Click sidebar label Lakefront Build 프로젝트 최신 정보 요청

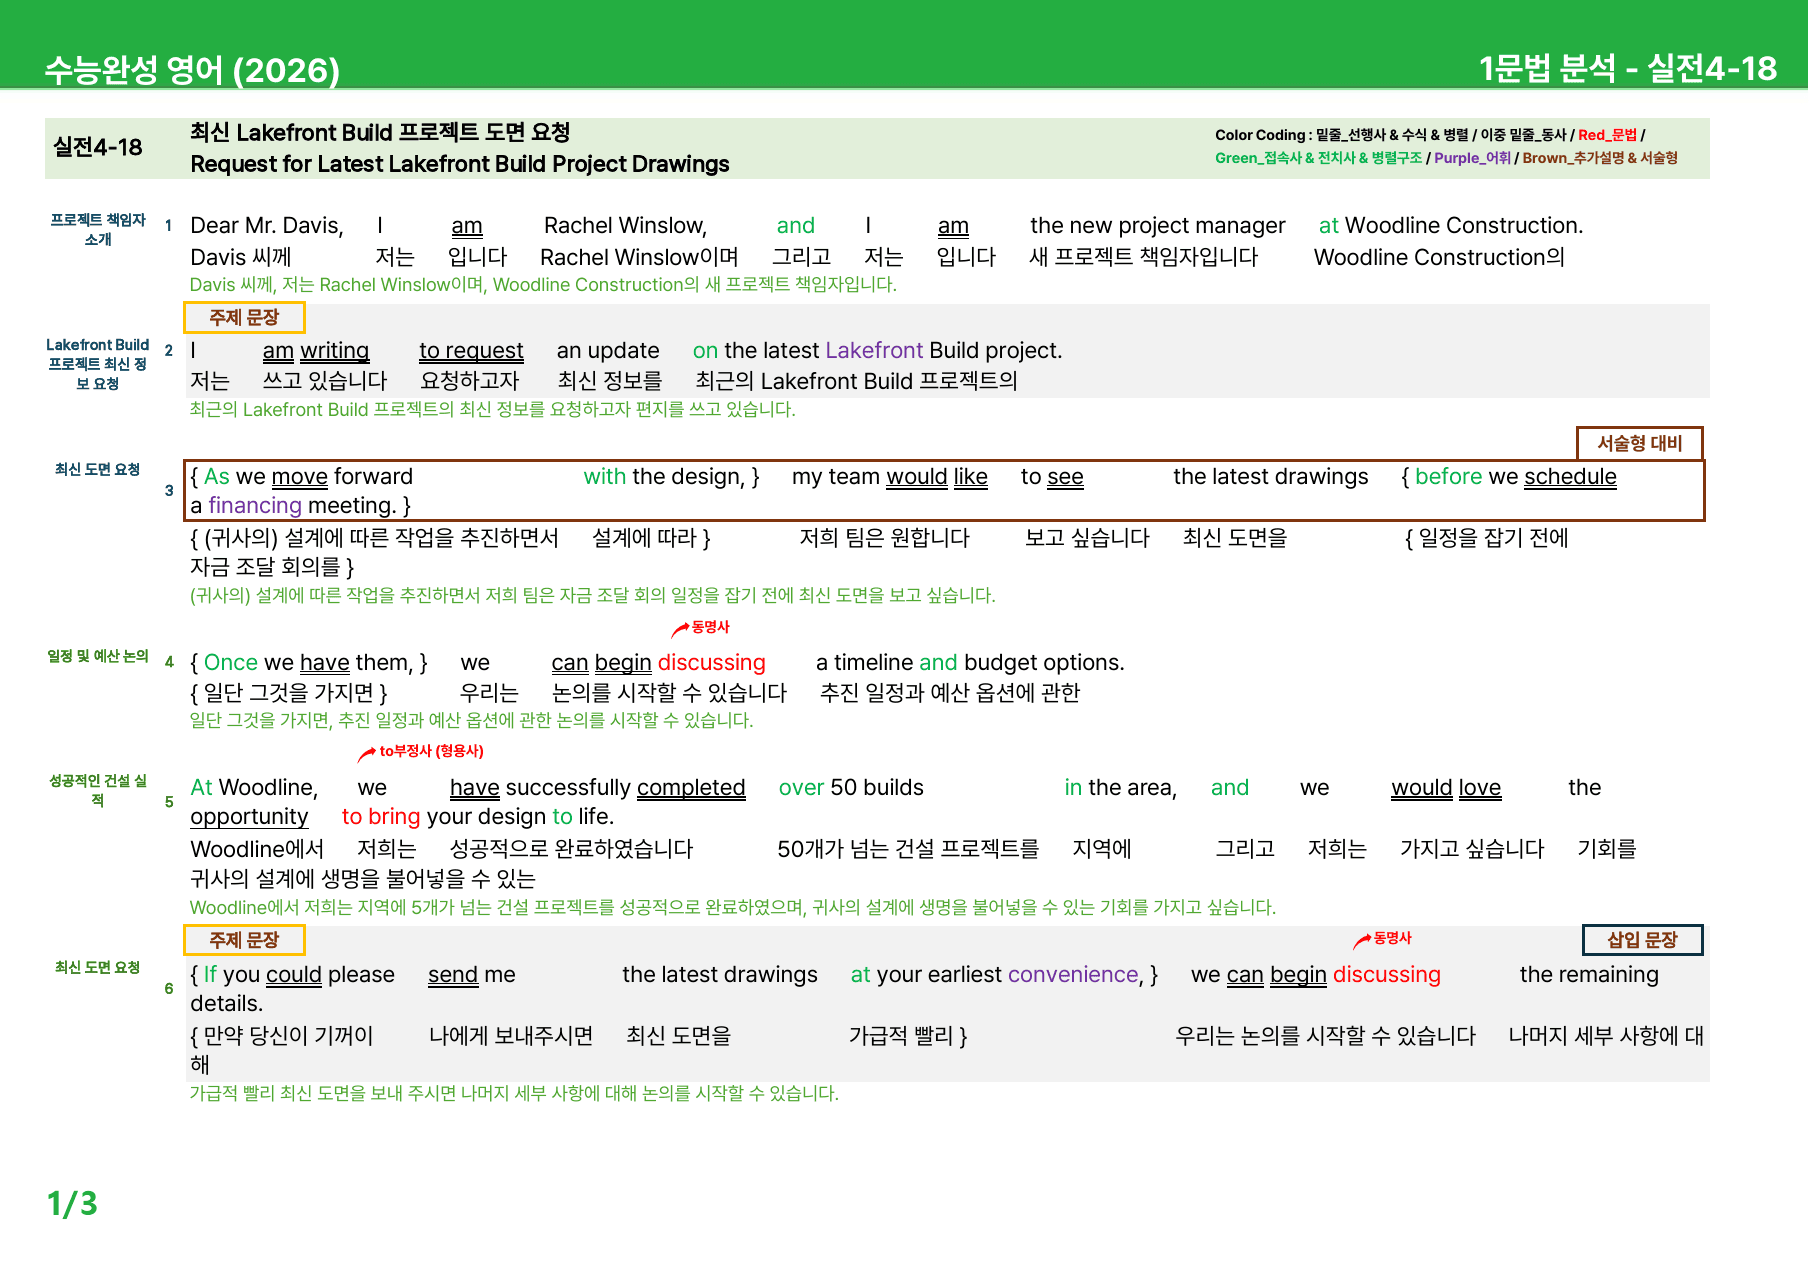point(98,363)
